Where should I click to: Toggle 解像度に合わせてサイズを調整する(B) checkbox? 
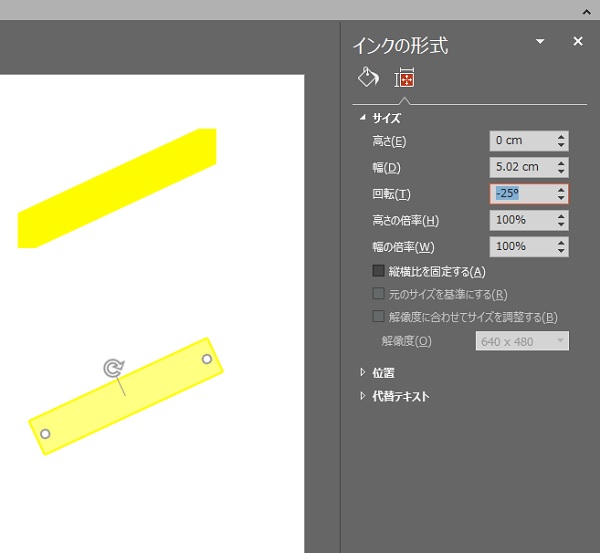pyautogui.click(x=378, y=316)
